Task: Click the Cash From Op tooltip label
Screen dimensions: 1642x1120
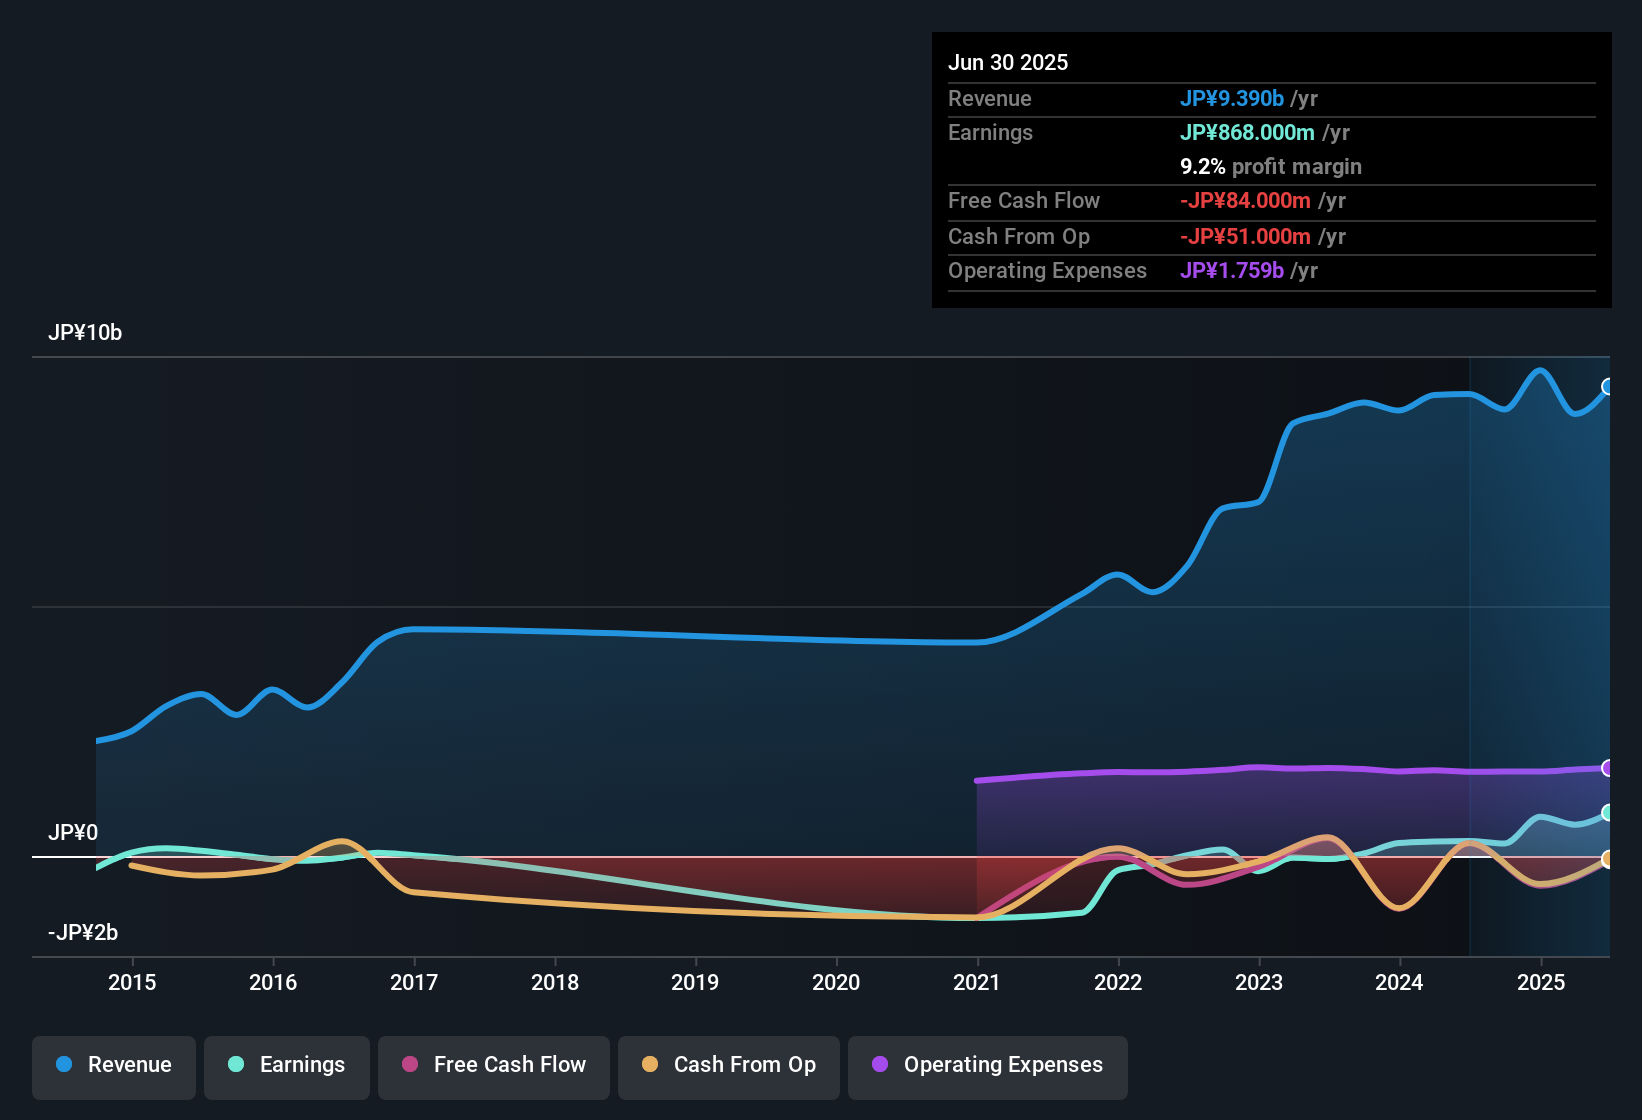Action: (1019, 236)
